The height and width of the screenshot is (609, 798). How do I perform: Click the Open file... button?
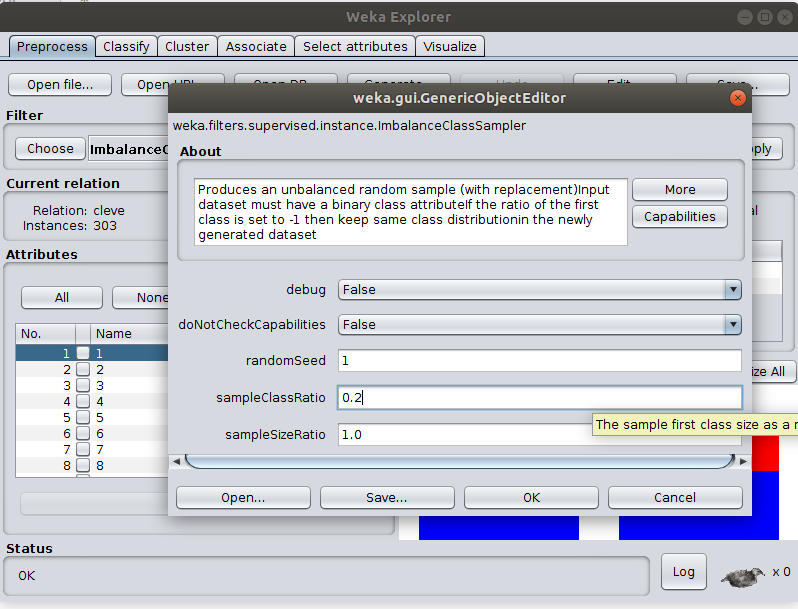[60, 84]
